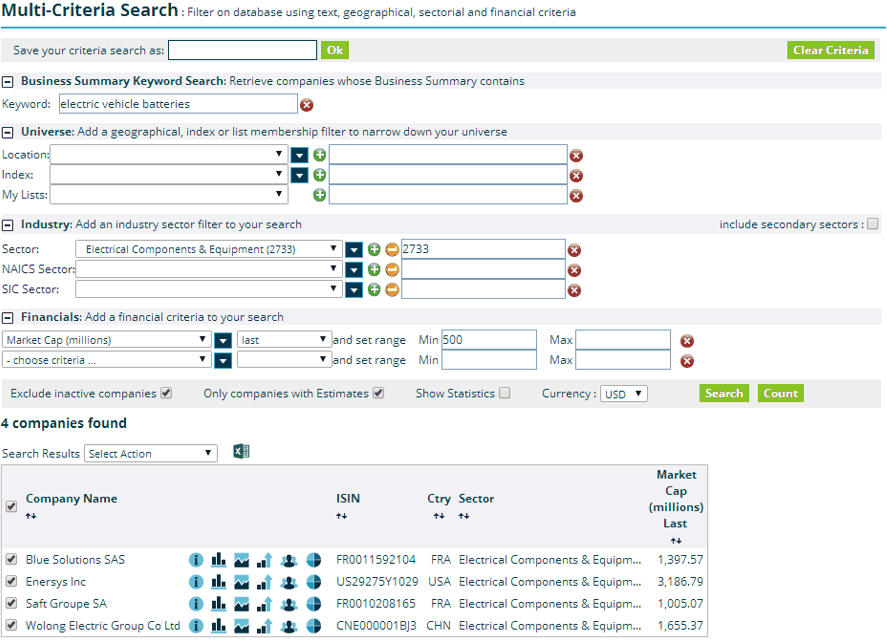This screenshot has height=641, width=887.
Task: Uncheck Only companies with Estimates
Action: 378,393
